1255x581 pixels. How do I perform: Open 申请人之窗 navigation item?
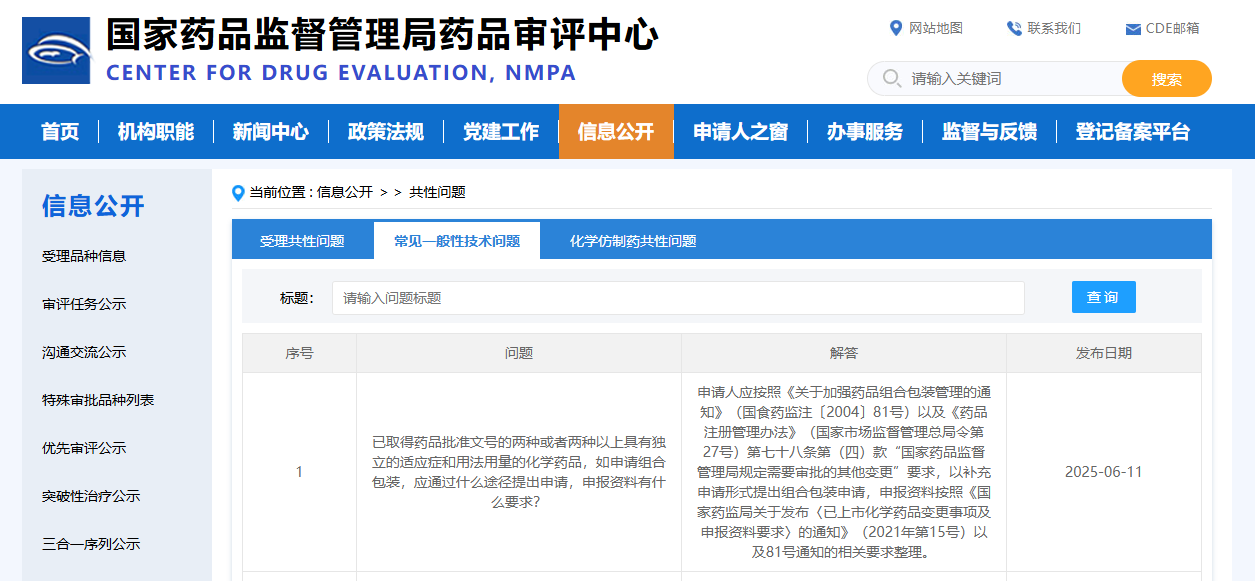click(741, 131)
